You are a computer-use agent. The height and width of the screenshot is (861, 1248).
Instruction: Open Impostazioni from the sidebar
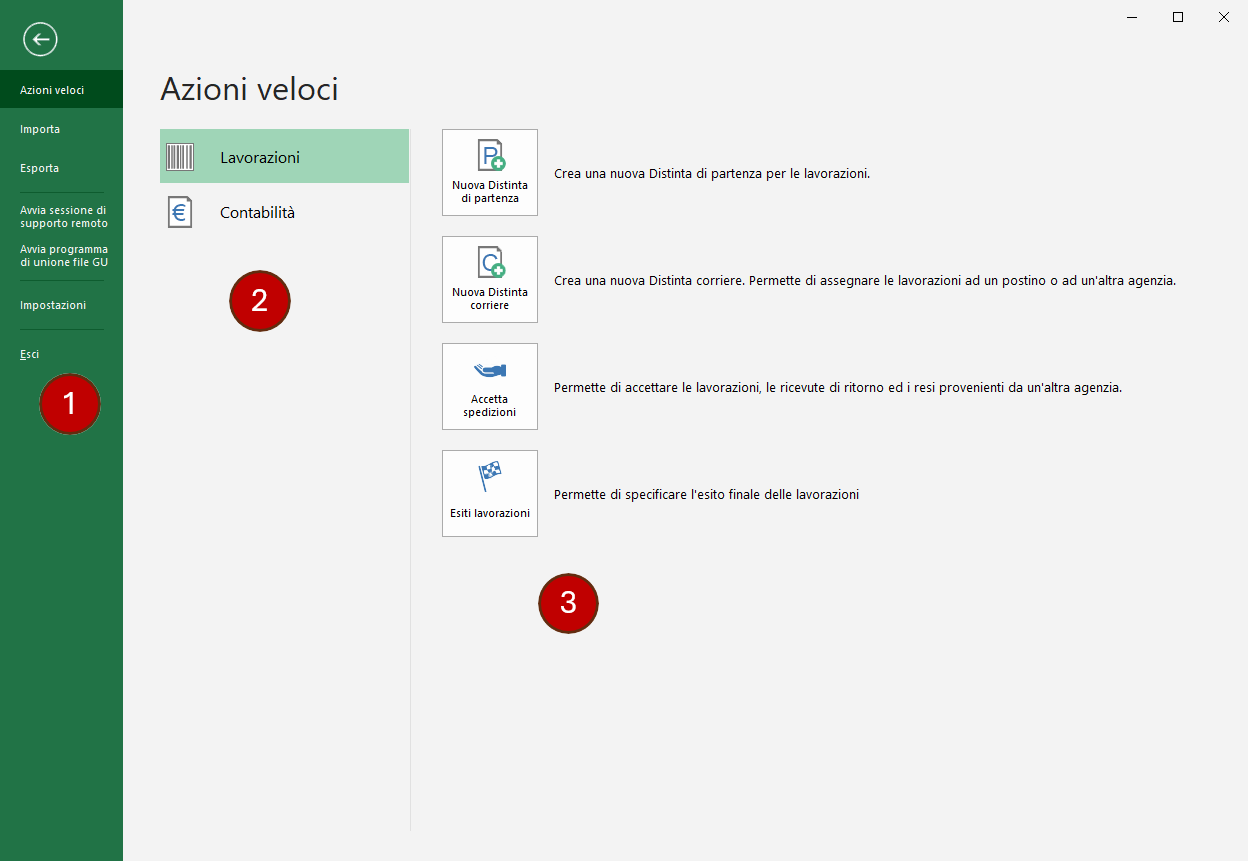coord(53,305)
